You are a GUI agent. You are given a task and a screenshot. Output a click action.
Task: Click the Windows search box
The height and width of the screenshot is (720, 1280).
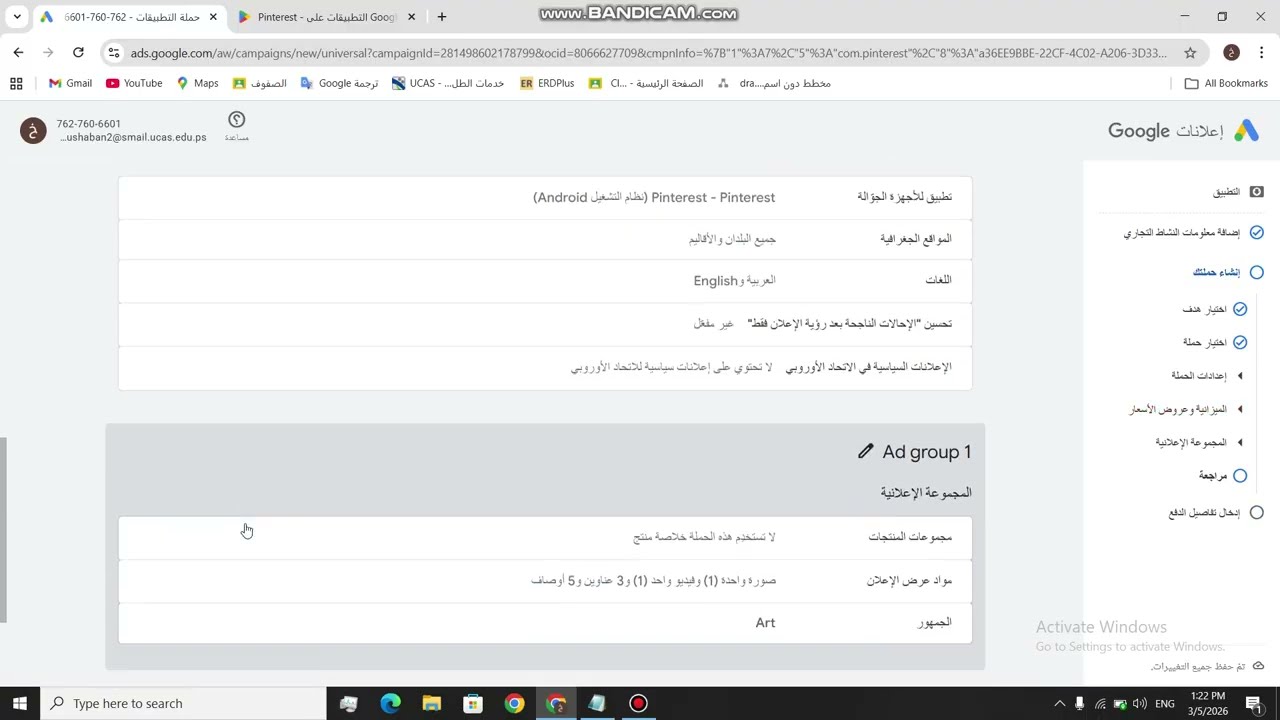pyautogui.click(x=183, y=704)
